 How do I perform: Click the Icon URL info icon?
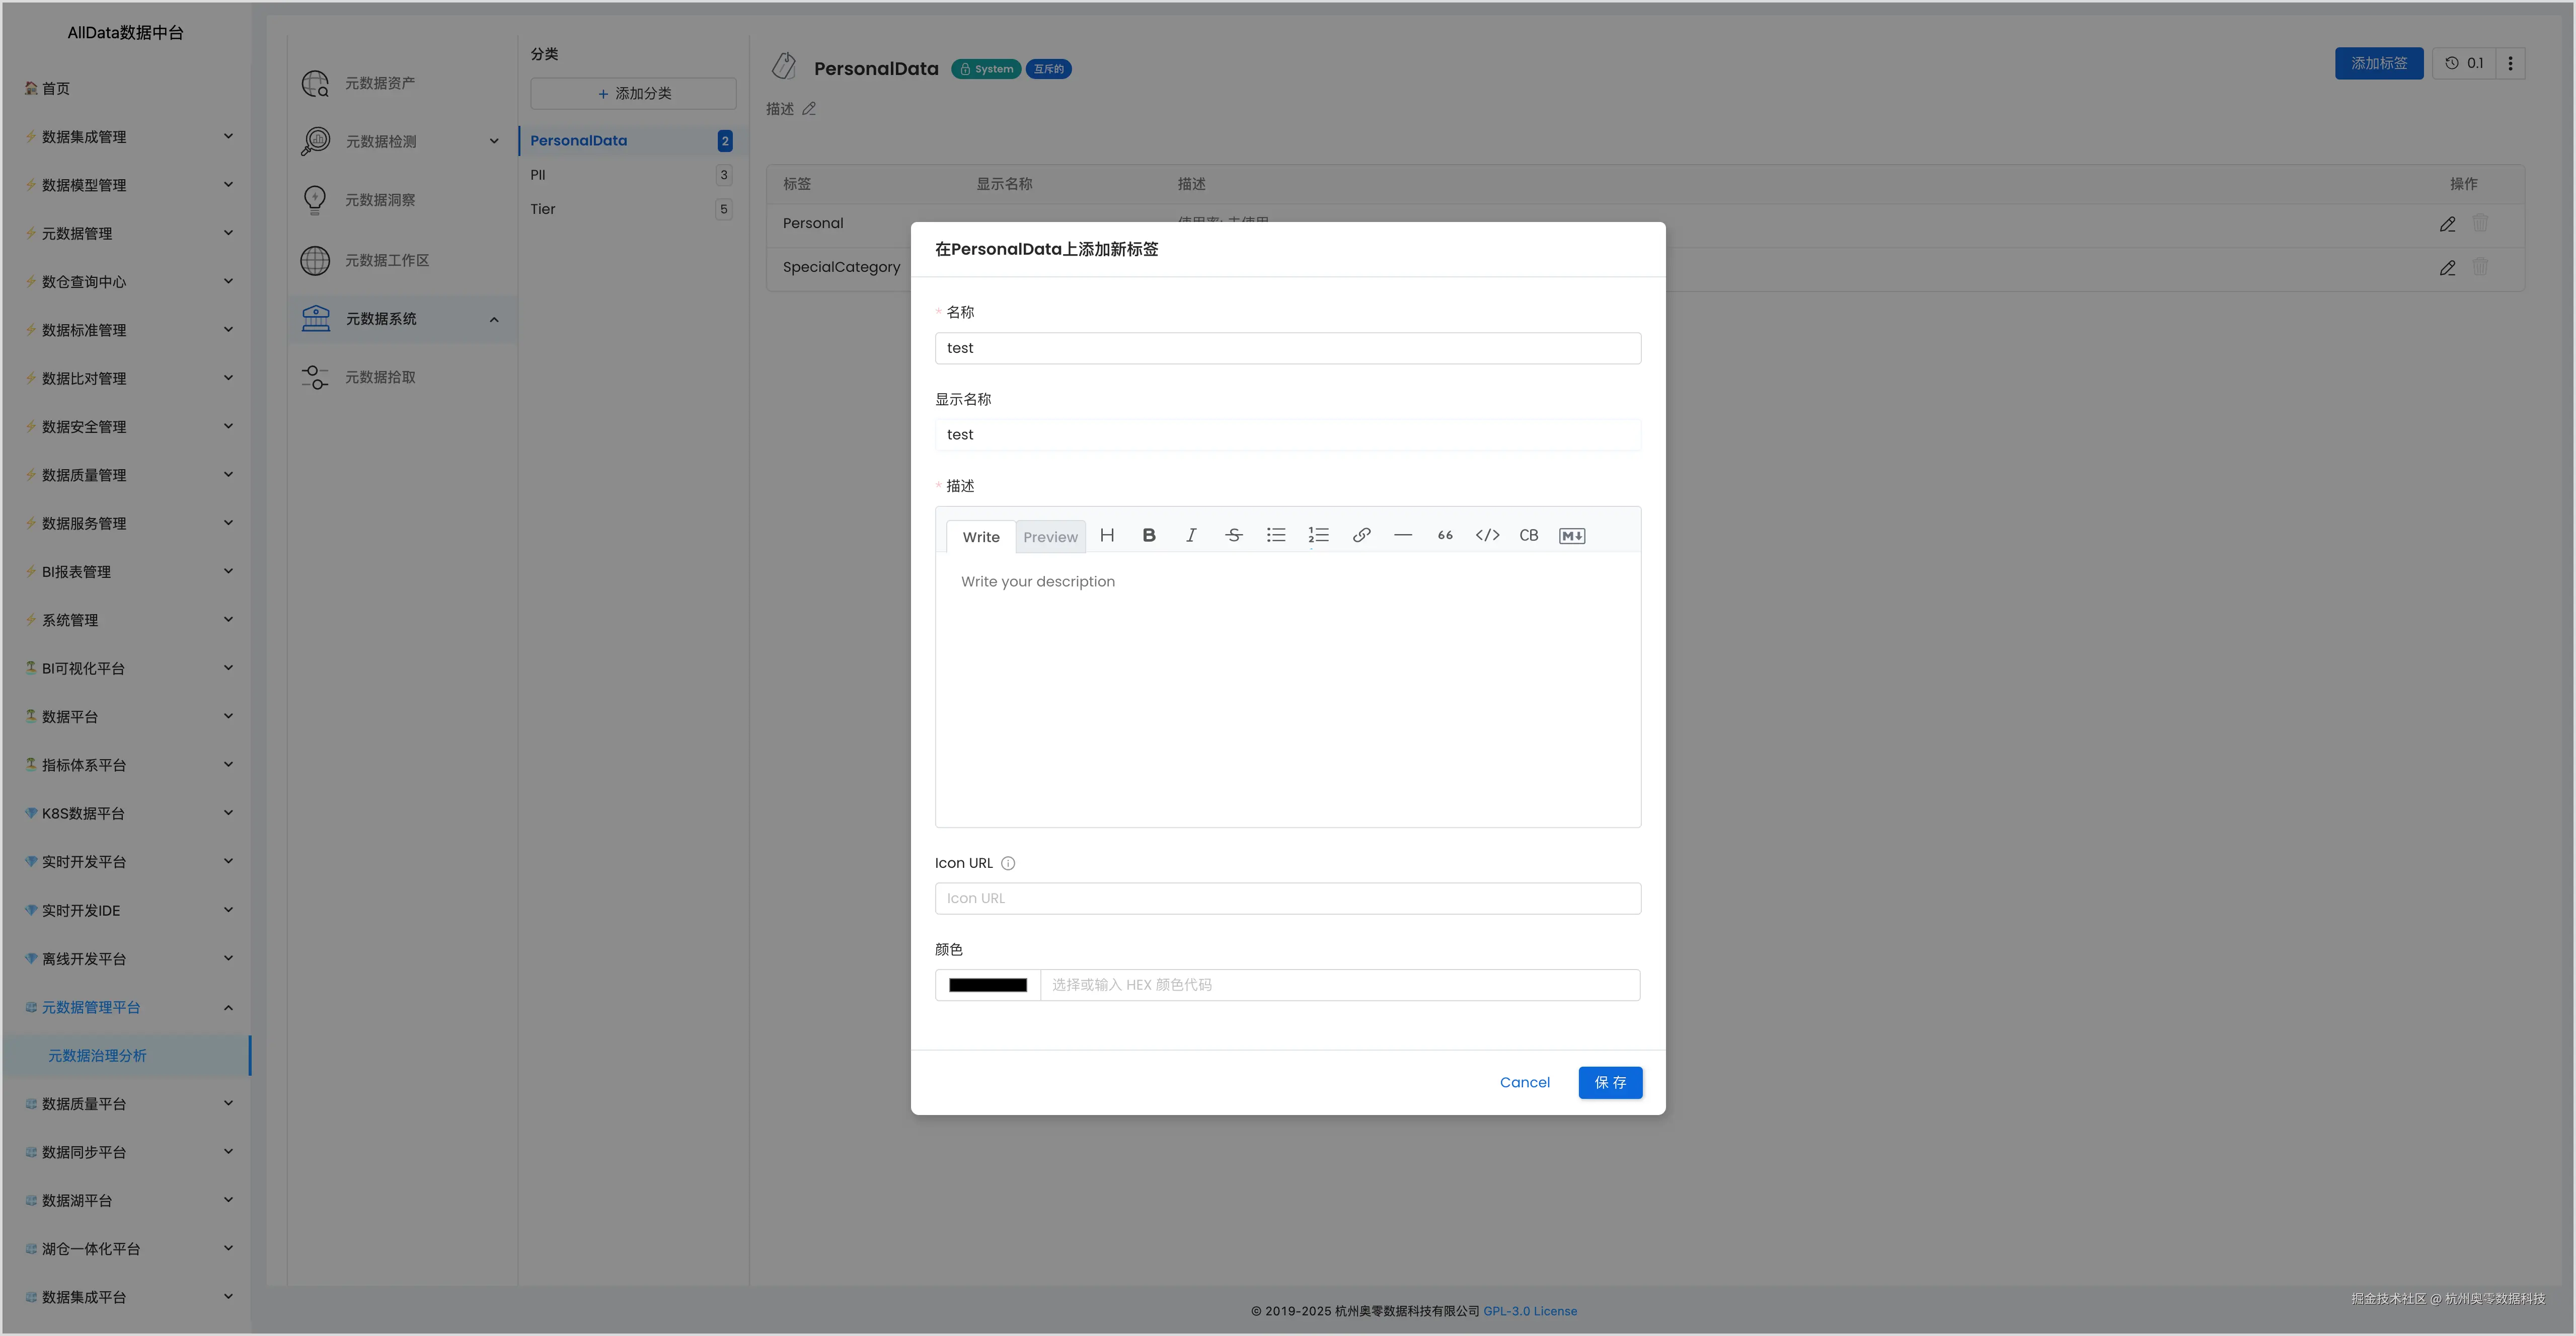pos(1008,864)
